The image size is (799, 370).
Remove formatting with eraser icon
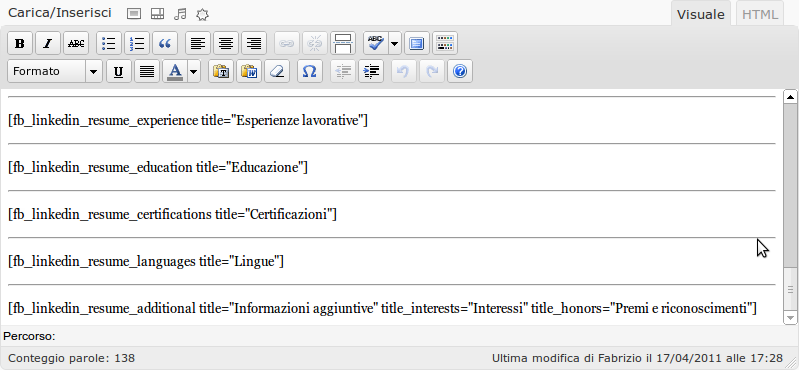click(277, 71)
